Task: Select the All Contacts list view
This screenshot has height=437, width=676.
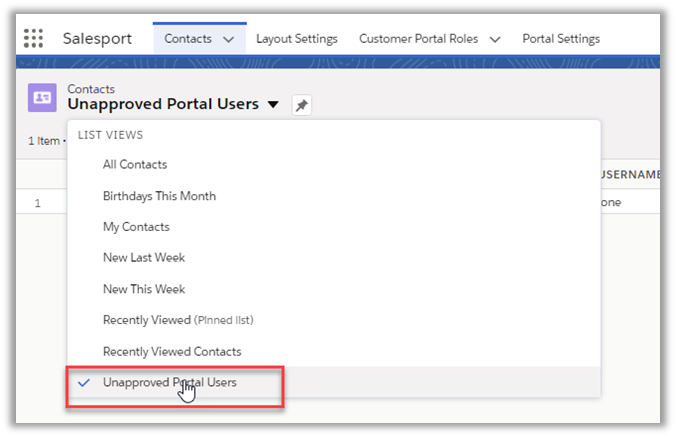Action: [x=135, y=164]
